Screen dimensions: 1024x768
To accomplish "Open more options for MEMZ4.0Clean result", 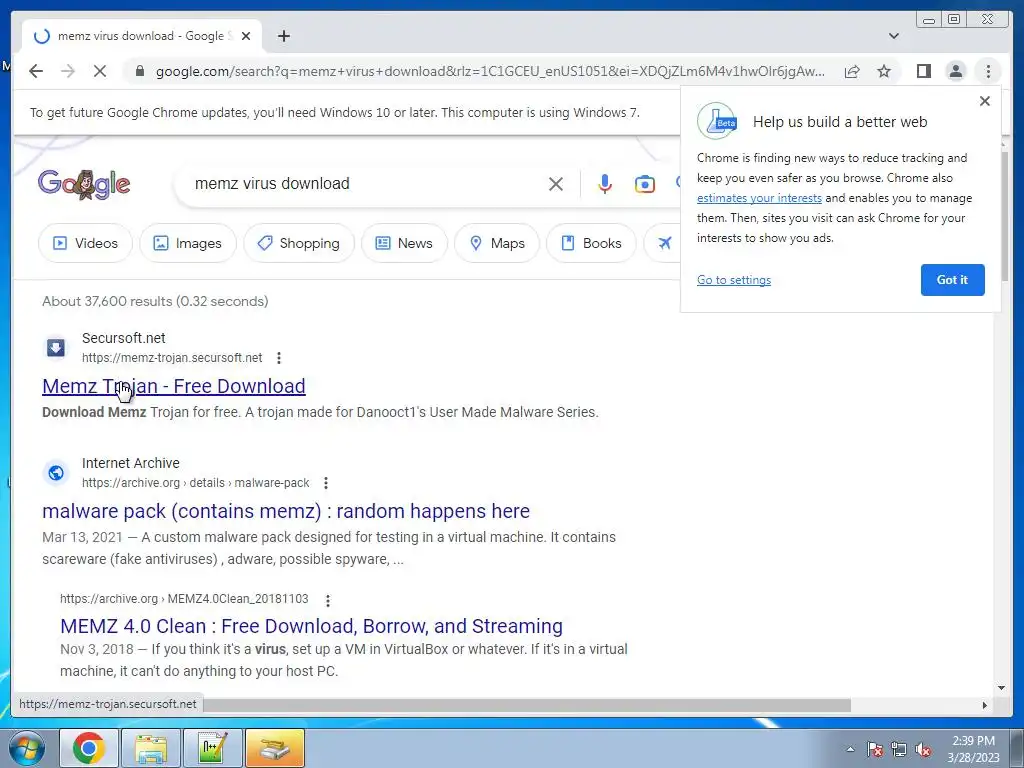I will click(x=328, y=600).
